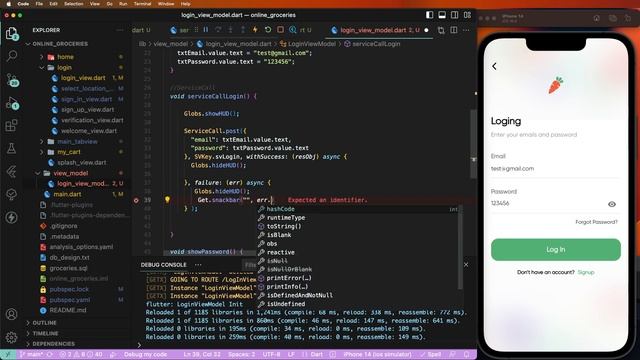640x360 pixels.
Task: Select the DEBUG CONSOLE panel tab
Action: (163, 264)
